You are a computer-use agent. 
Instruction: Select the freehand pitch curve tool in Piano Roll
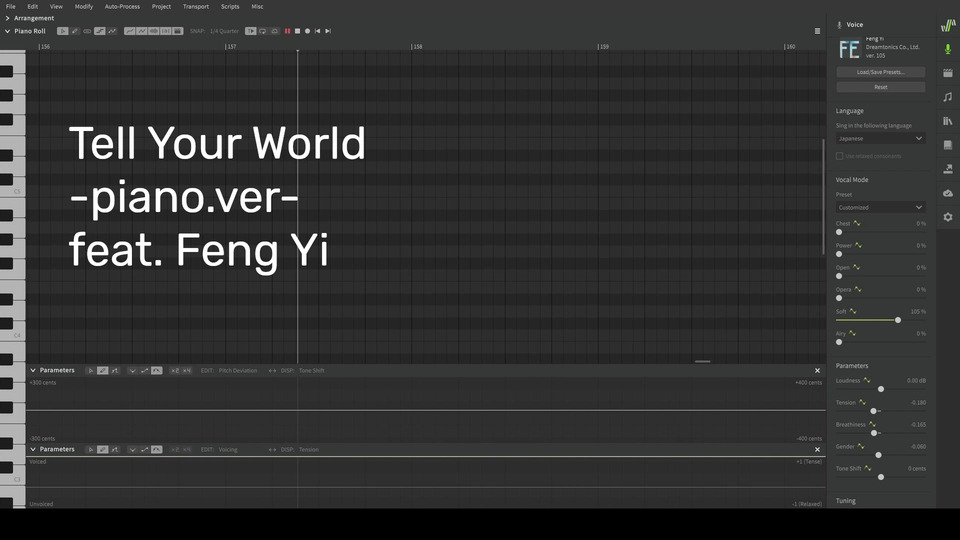[x=112, y=31]
